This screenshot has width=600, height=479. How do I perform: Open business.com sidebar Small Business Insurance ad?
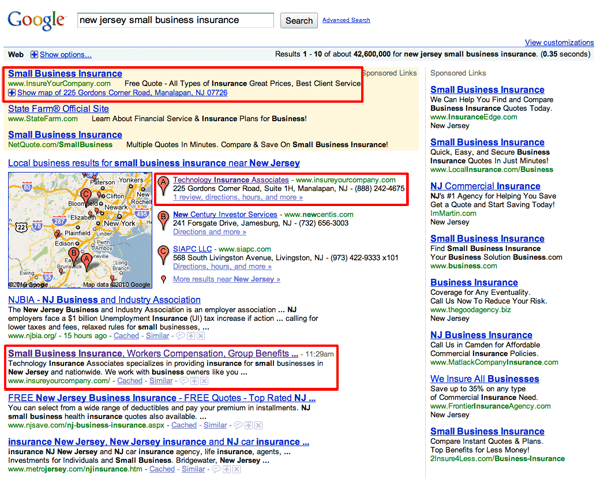[x=487, y=238]
